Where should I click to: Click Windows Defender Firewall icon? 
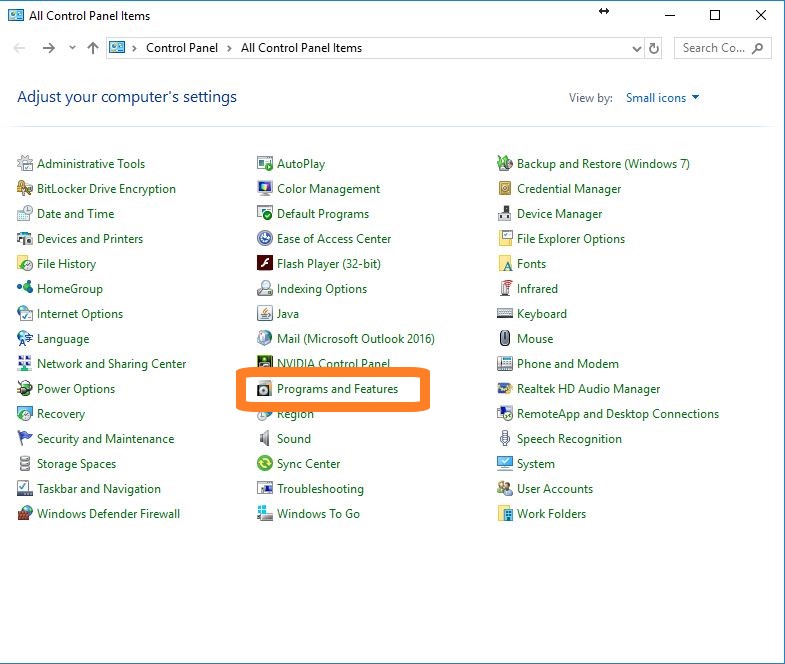click(x=25, y=513)
